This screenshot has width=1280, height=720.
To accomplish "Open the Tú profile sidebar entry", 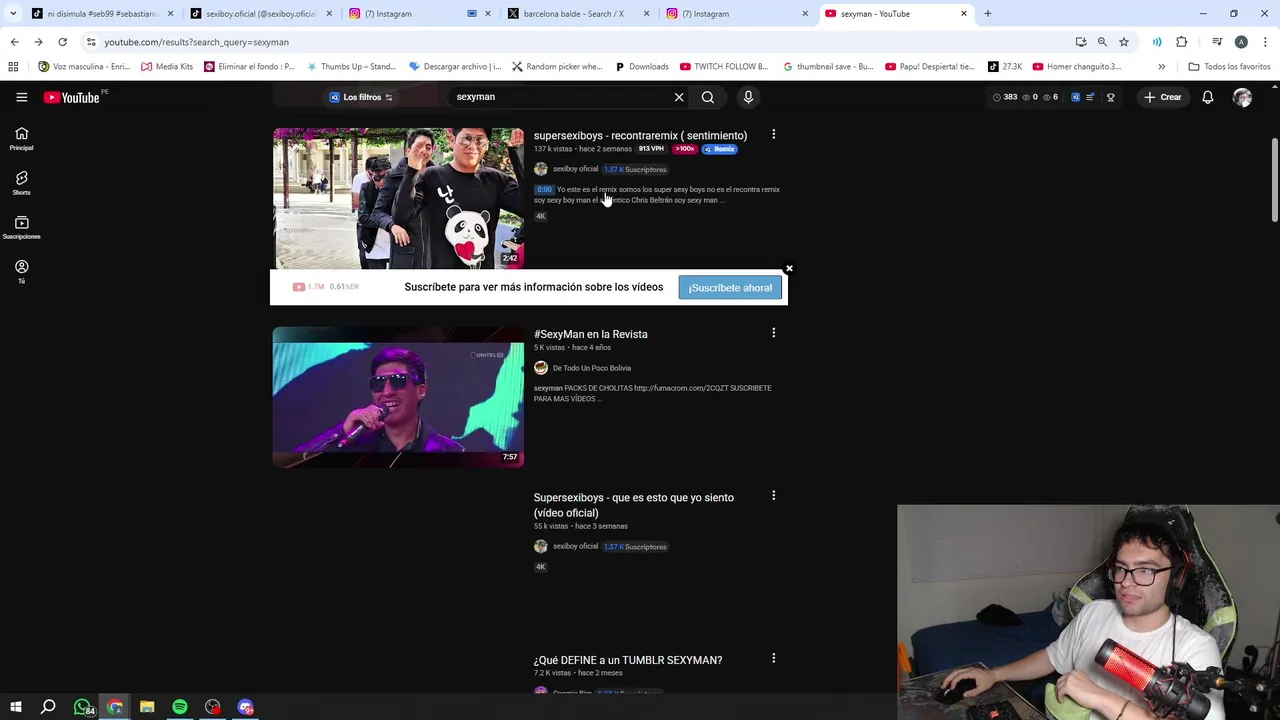I will [21, 272].
